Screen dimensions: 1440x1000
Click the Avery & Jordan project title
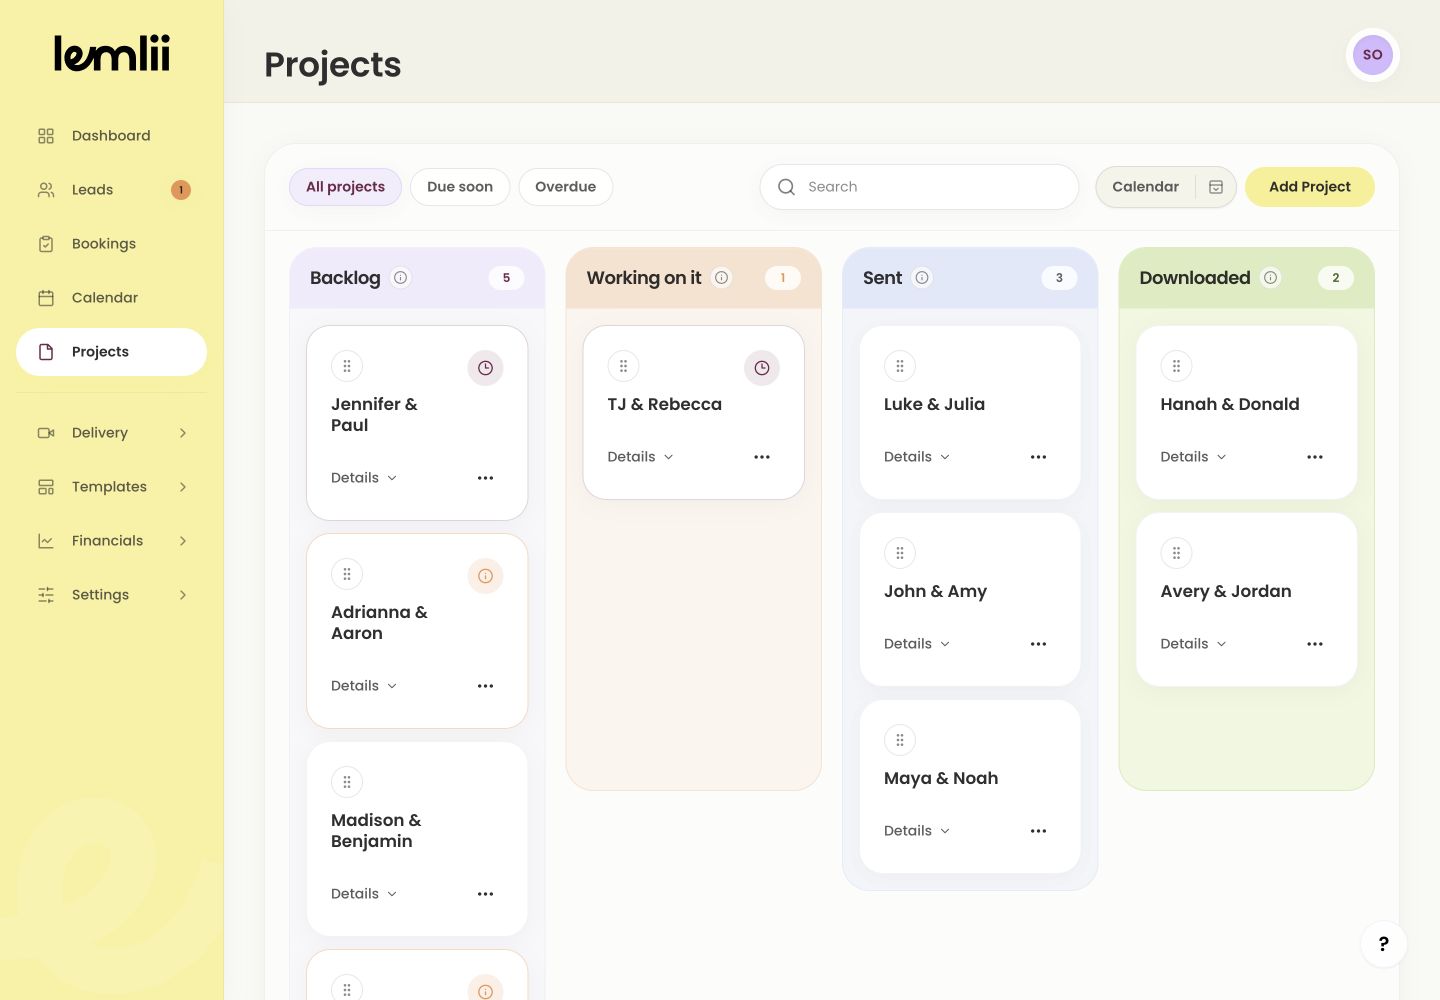click(1226, 591)
